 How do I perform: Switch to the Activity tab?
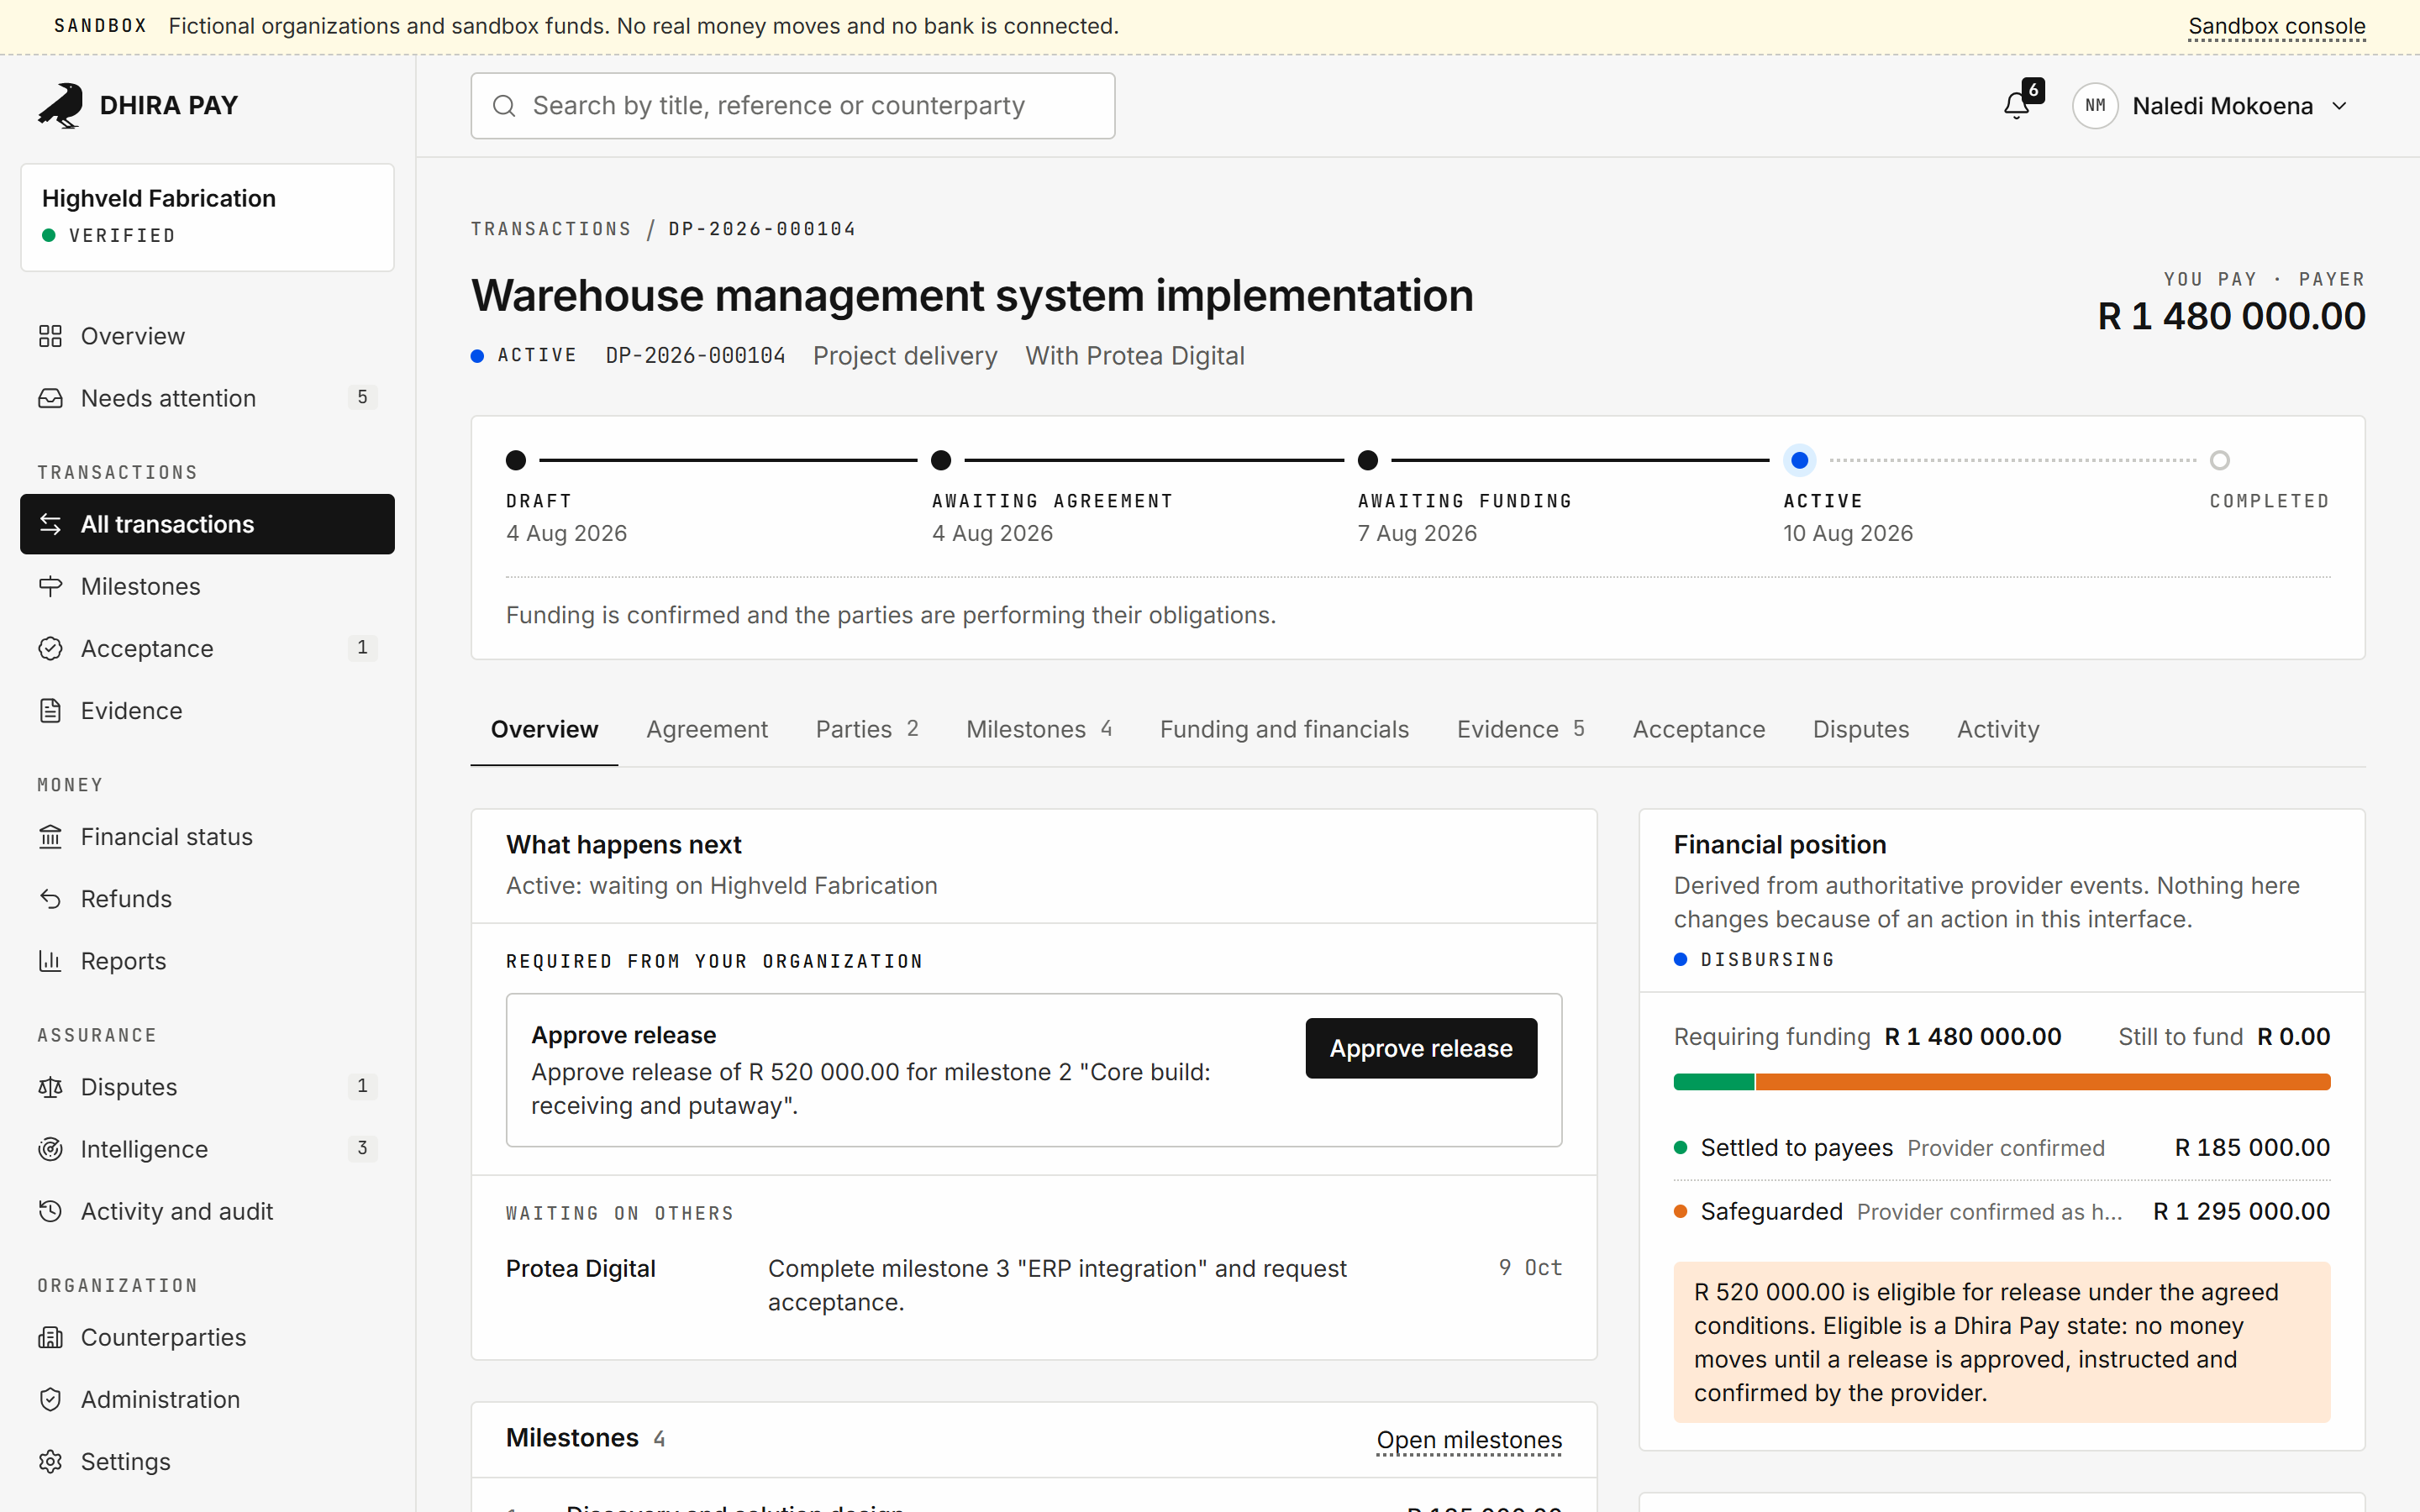click(x=1997, y=729)
